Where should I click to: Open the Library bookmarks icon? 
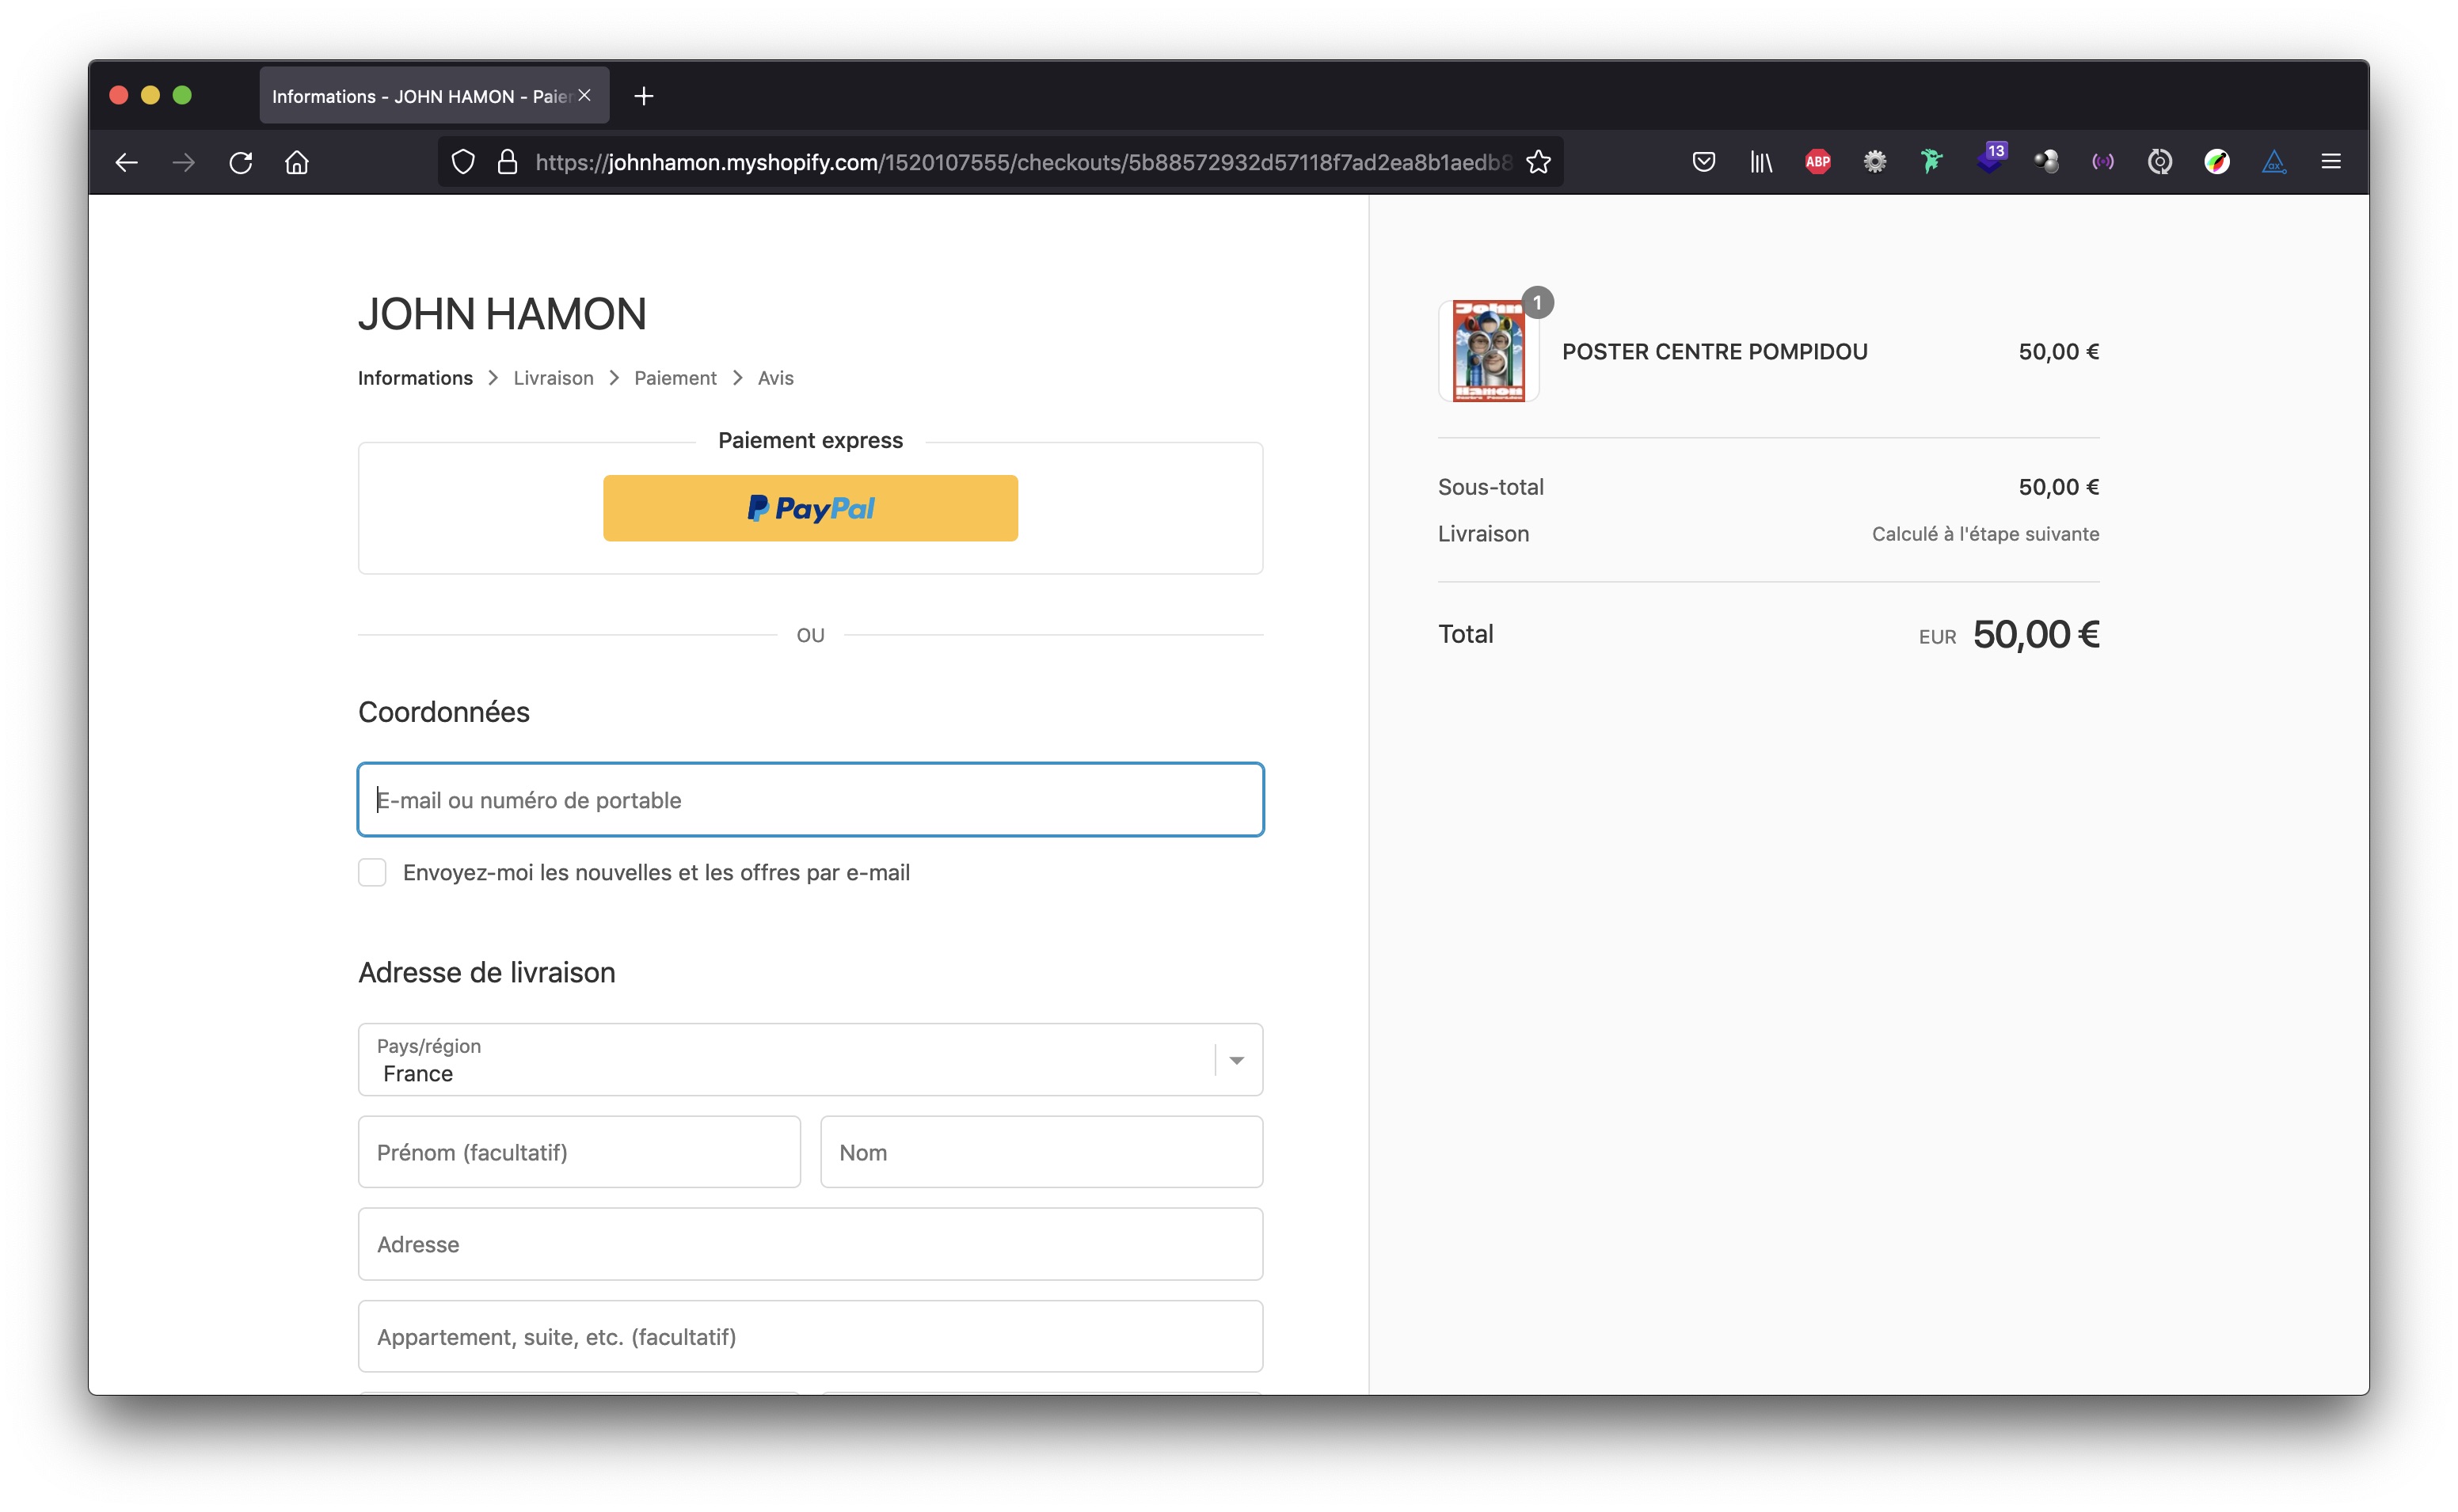tap(1761, 162)
